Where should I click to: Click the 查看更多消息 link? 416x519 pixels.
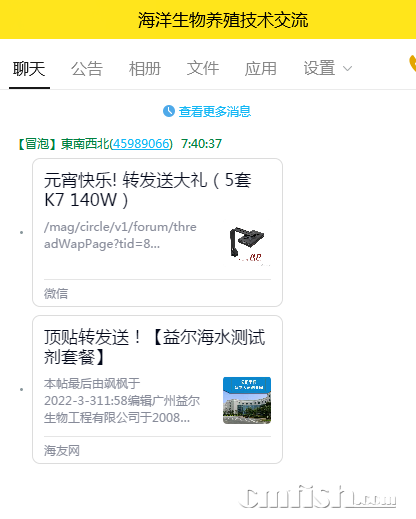tap(215, 111)
